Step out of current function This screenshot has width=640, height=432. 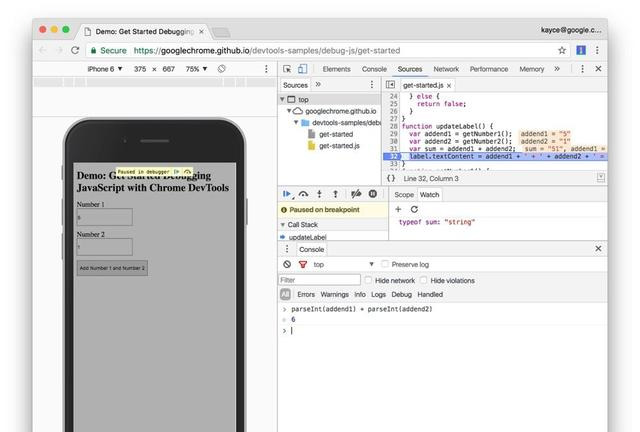335,194
